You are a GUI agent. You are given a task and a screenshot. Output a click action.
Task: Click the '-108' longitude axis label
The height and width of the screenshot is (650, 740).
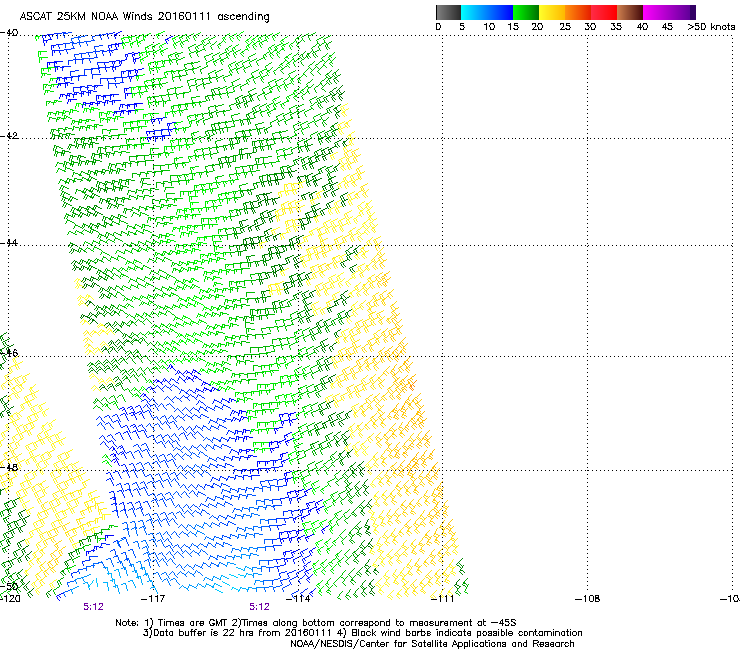pyautogui.click(x=588, y=599)
